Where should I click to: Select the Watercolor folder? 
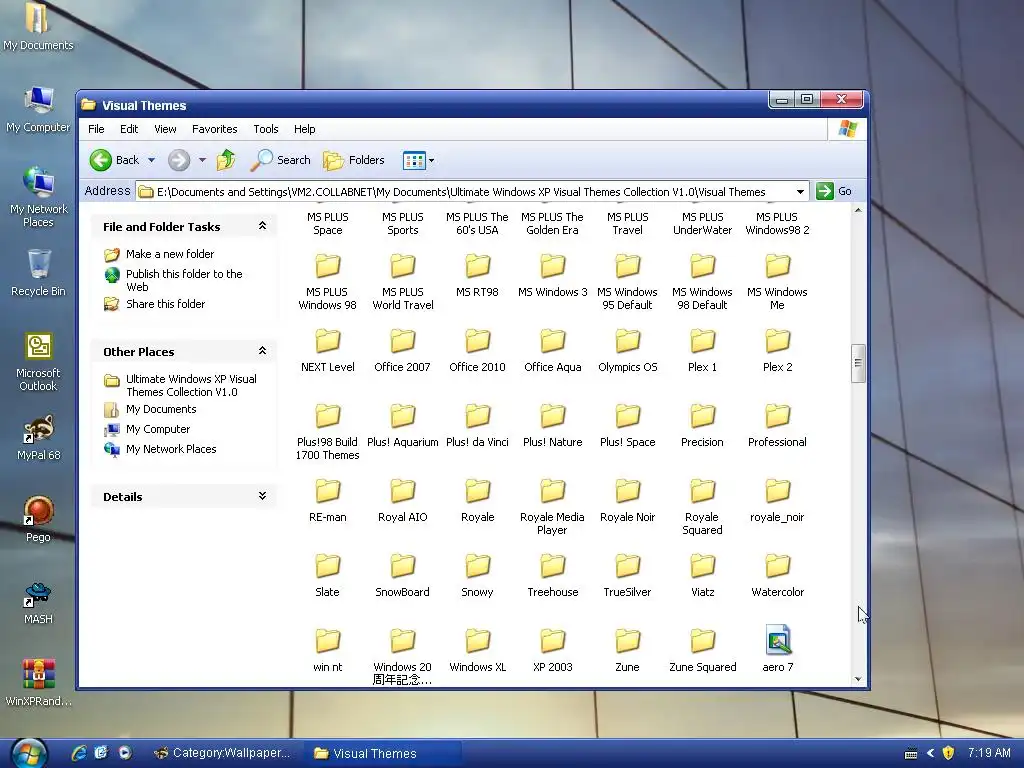click(x=777, y=575)
